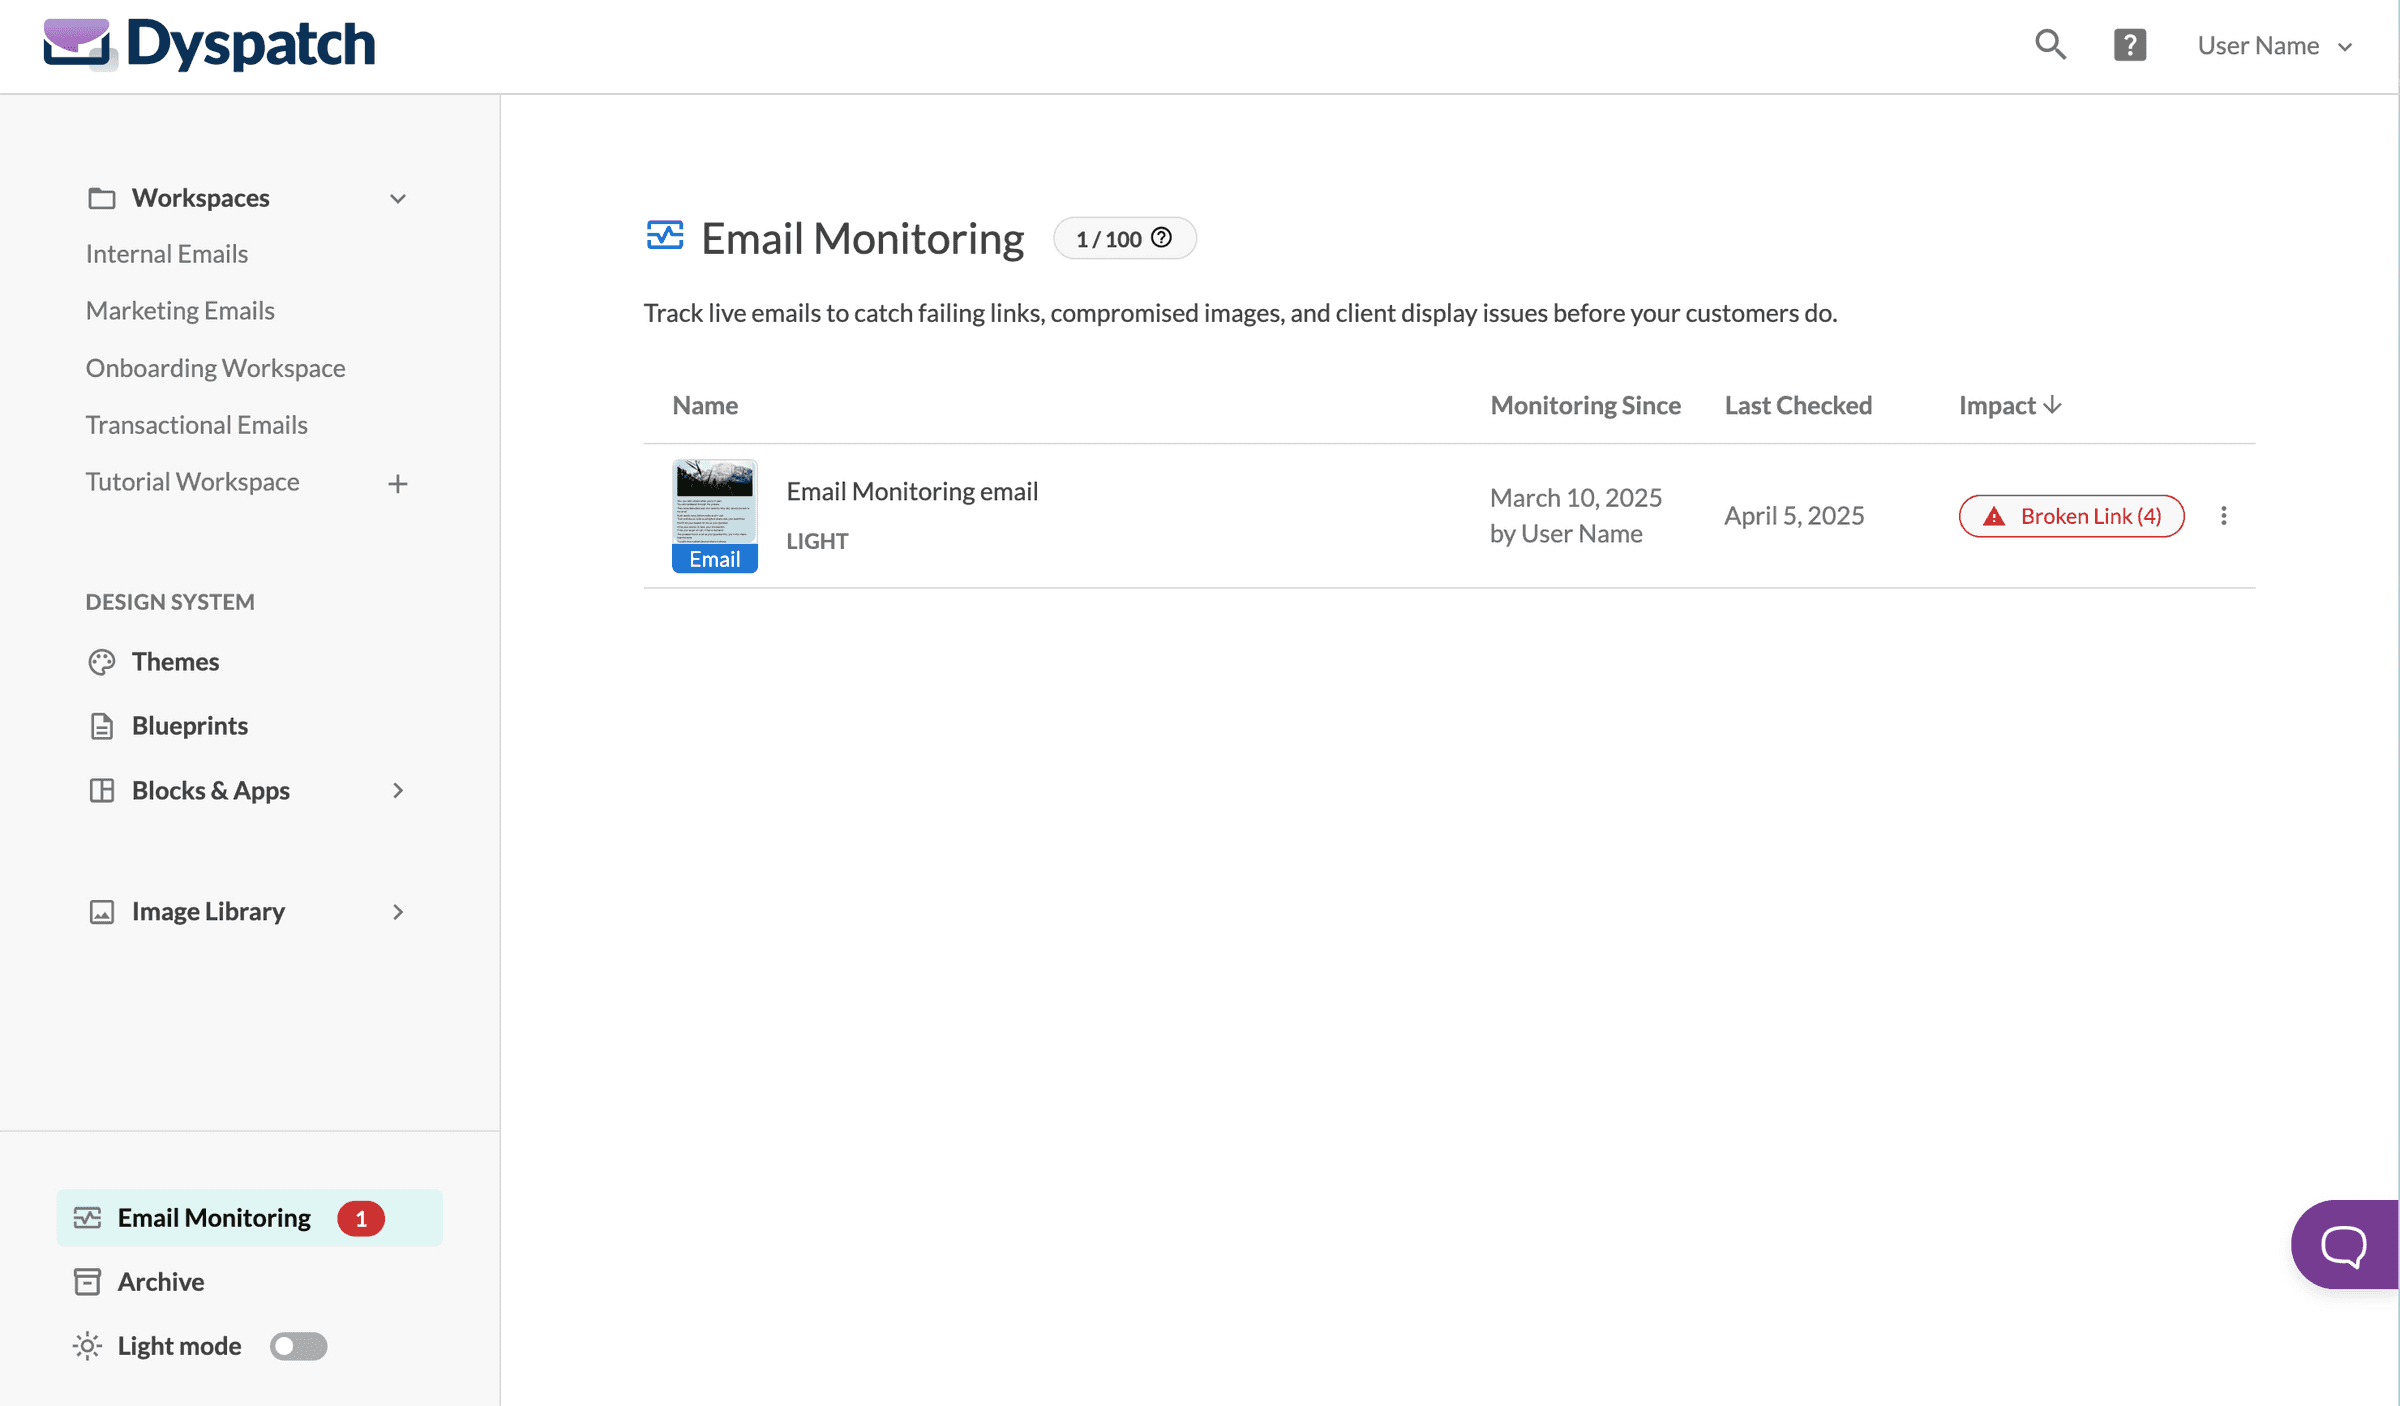Open Marketing Emails workspace

180,310
